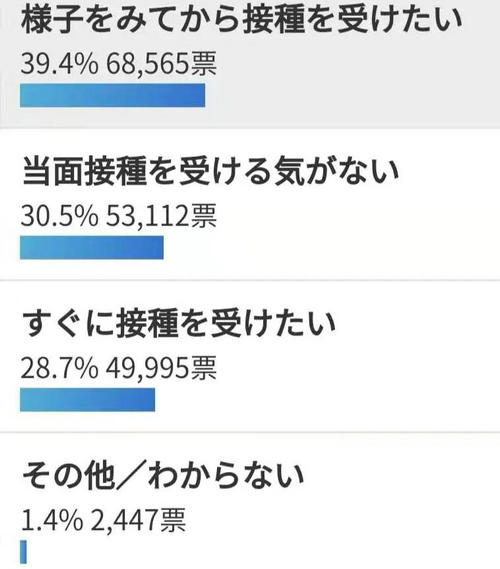
Task: Select option 様子をみてから接種を受けたい
Action: click(241, 19)
